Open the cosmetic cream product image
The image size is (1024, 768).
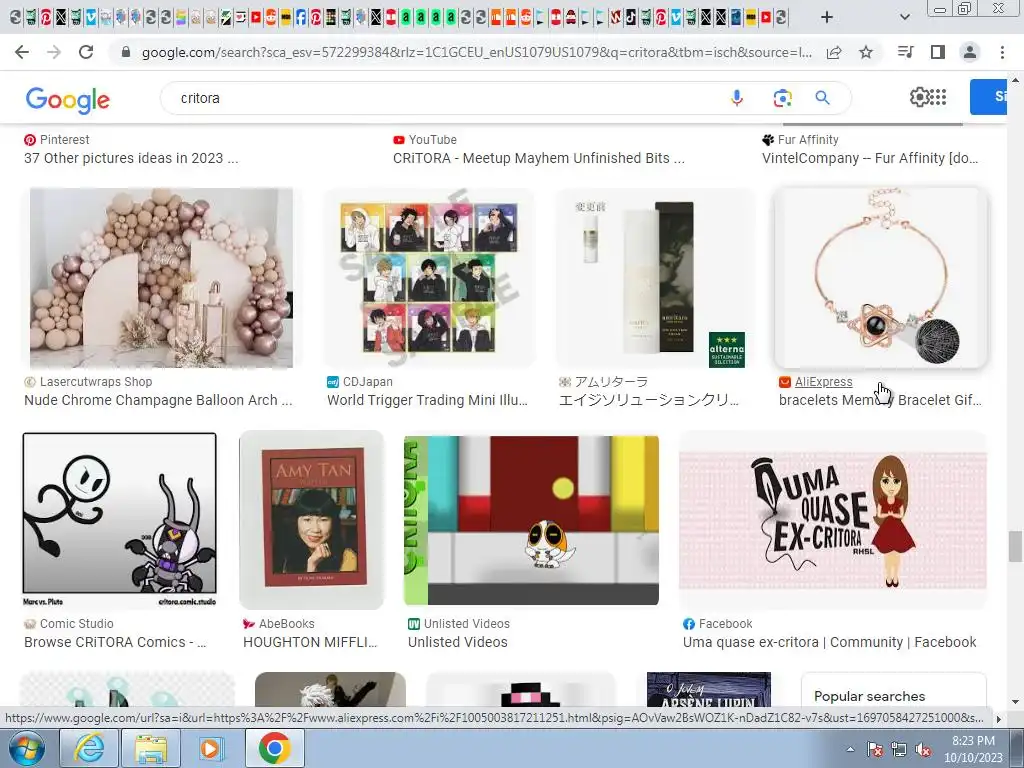(655, 278)
